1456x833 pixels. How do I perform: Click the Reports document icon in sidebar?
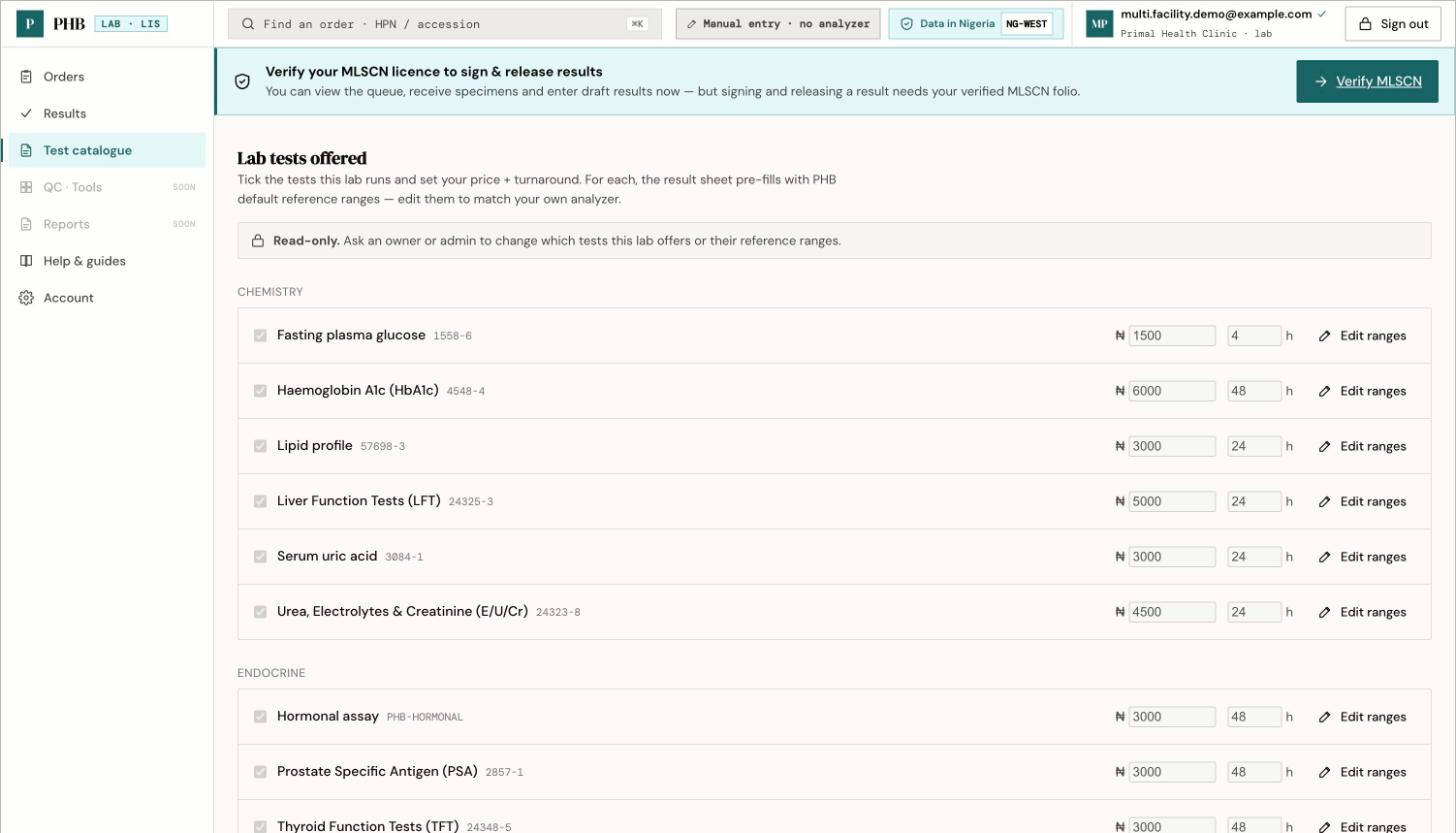[26, 225]
